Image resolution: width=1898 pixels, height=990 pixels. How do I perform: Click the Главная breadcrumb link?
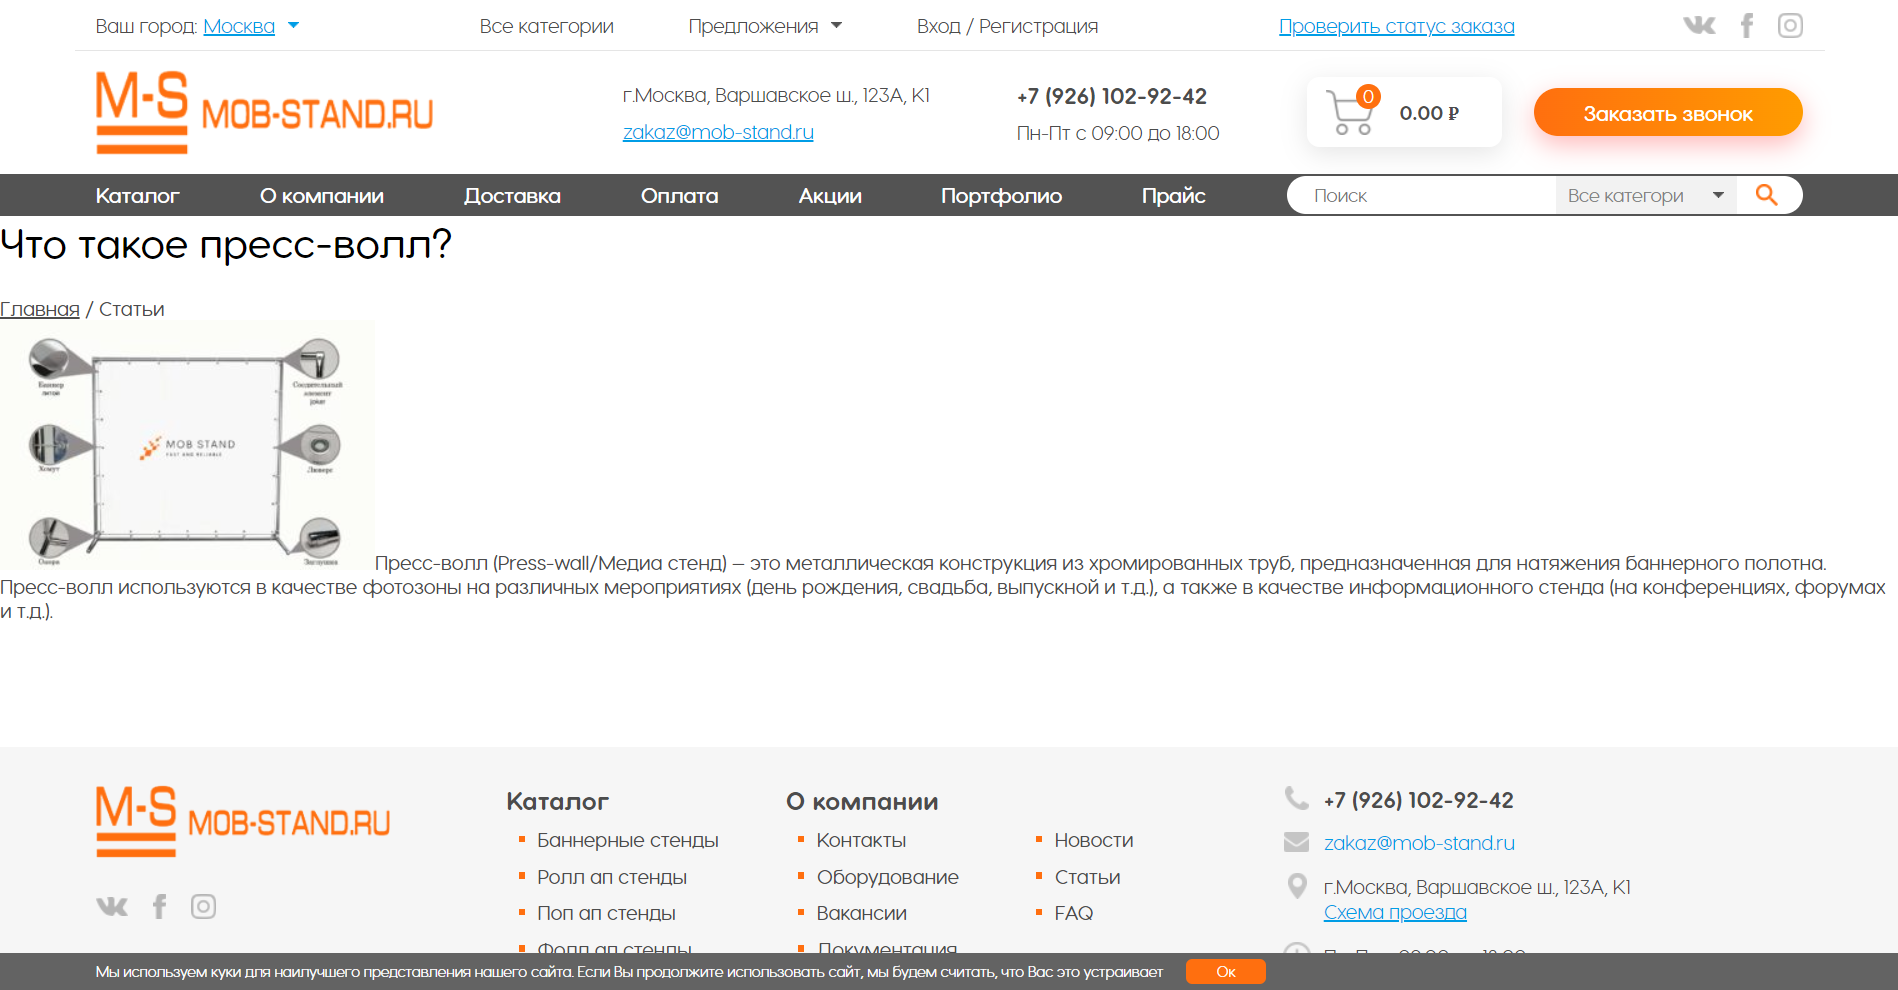point(40,309)
